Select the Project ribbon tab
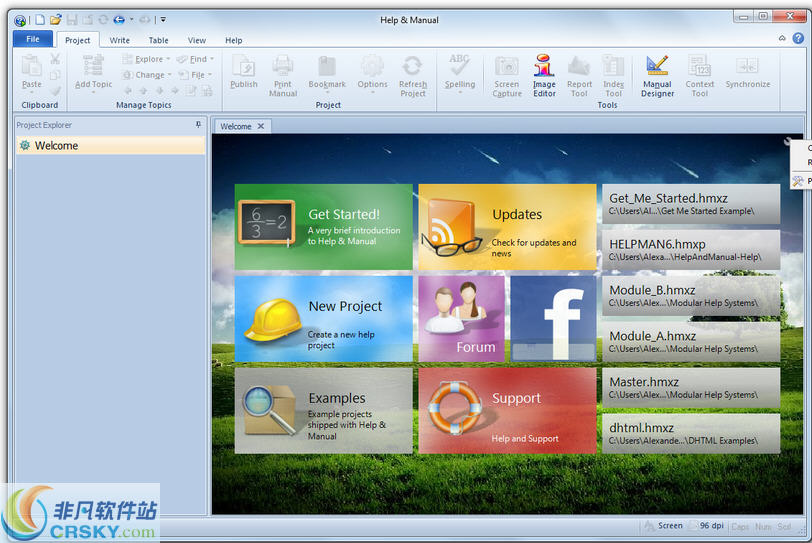This screenshot has width=812, height=543. click(78, 40)
